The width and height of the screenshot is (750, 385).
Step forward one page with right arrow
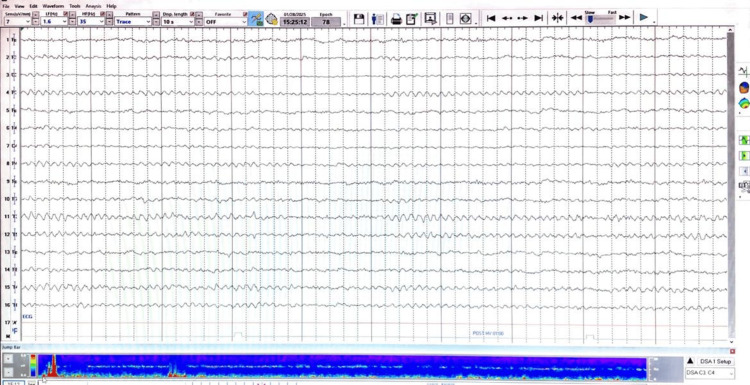tap(522, 18)
